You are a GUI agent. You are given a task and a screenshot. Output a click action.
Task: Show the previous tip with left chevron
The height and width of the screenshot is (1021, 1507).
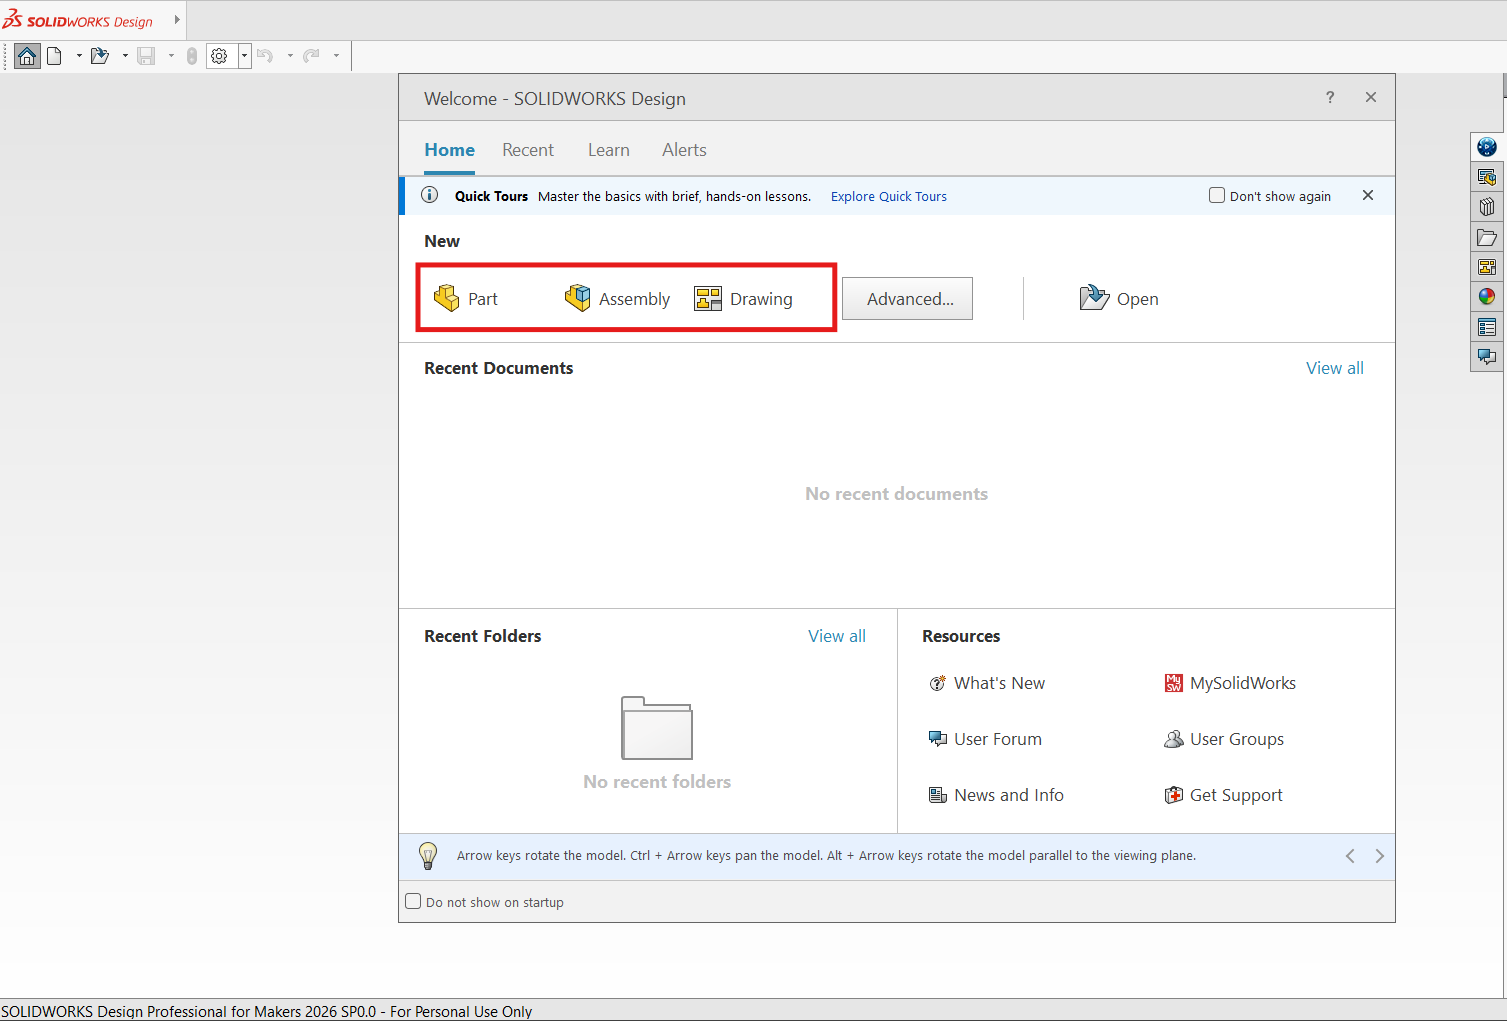pos(1350,856)
